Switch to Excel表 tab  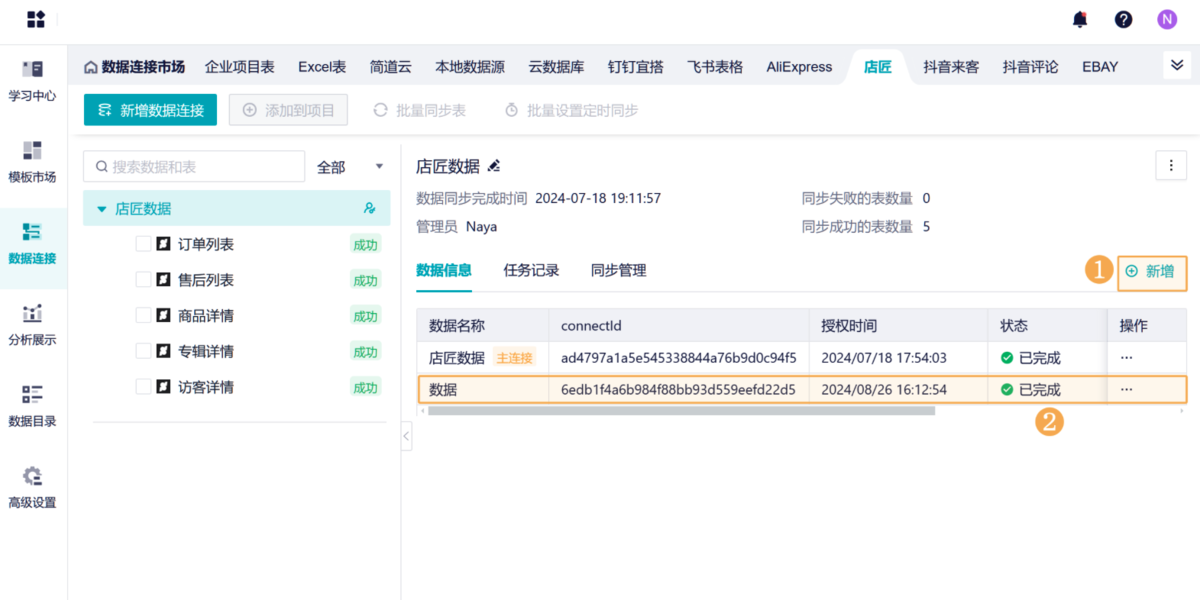[x=322, y=67]
